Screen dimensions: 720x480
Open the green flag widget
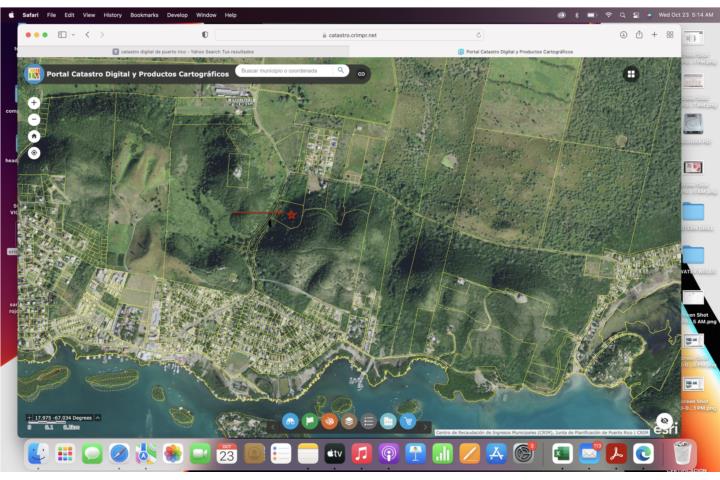(310, 422)
